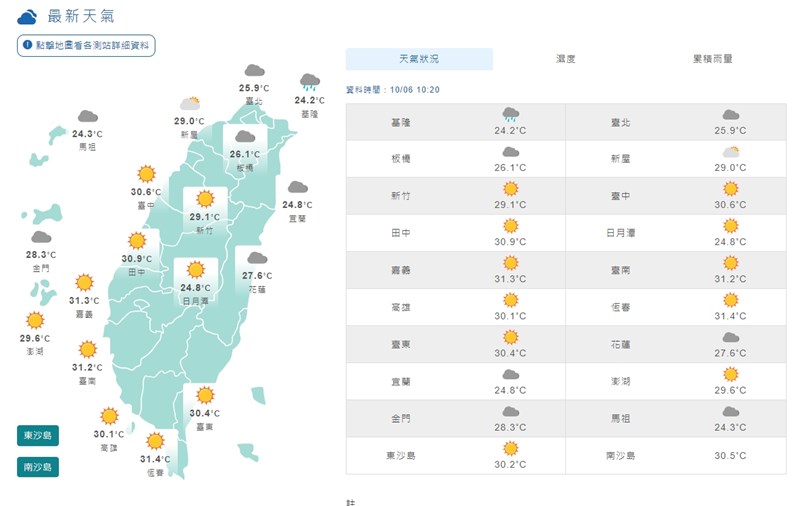This screenshot has height=506, width=800.
Task: Click the Yilan cloud icon on map
Action: (297, 187)
